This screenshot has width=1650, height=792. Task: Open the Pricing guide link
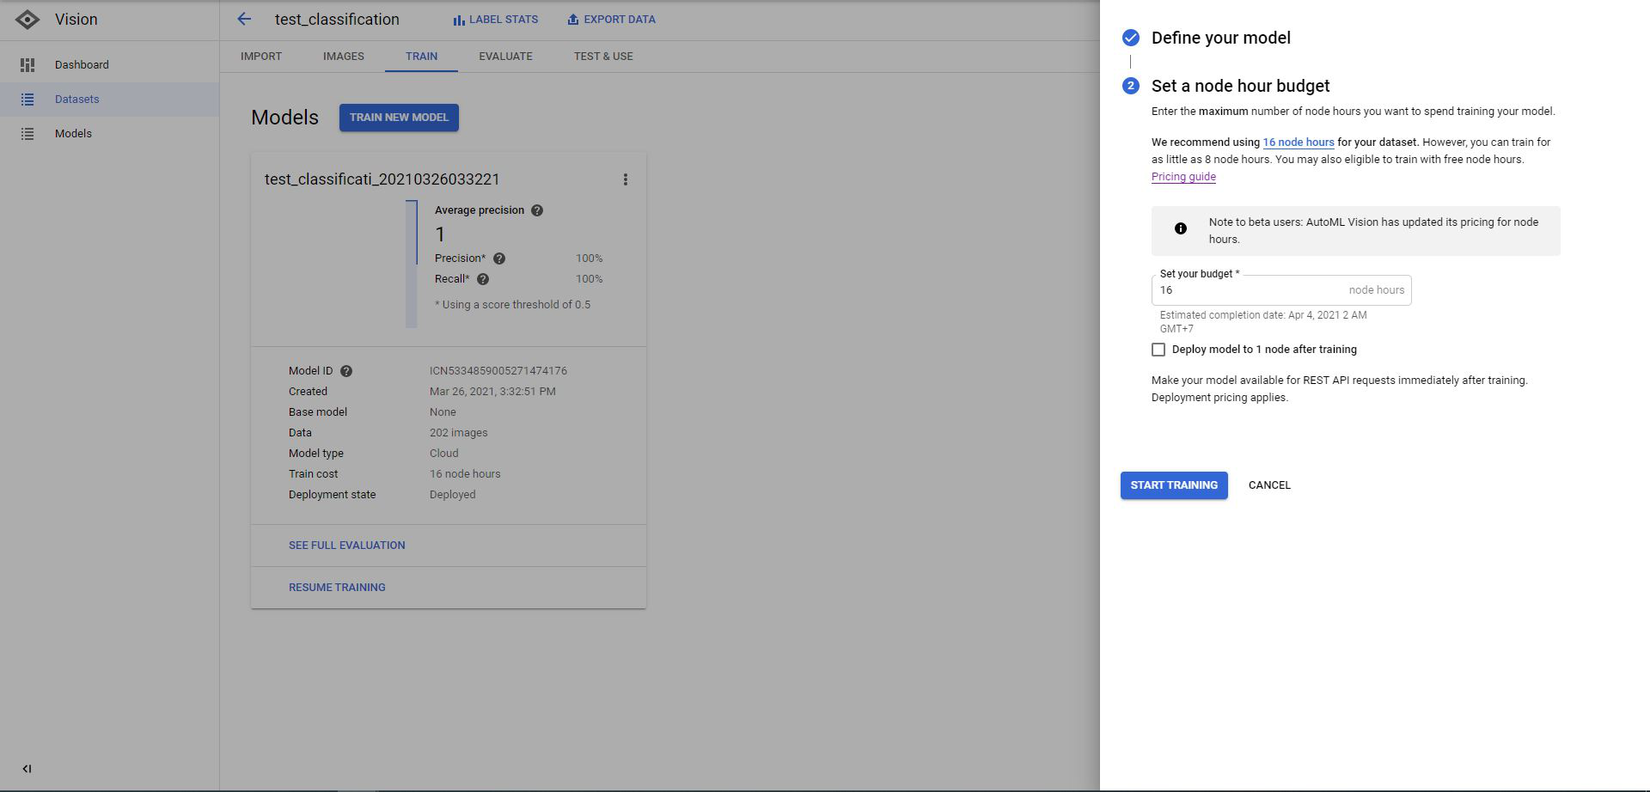1183,177
